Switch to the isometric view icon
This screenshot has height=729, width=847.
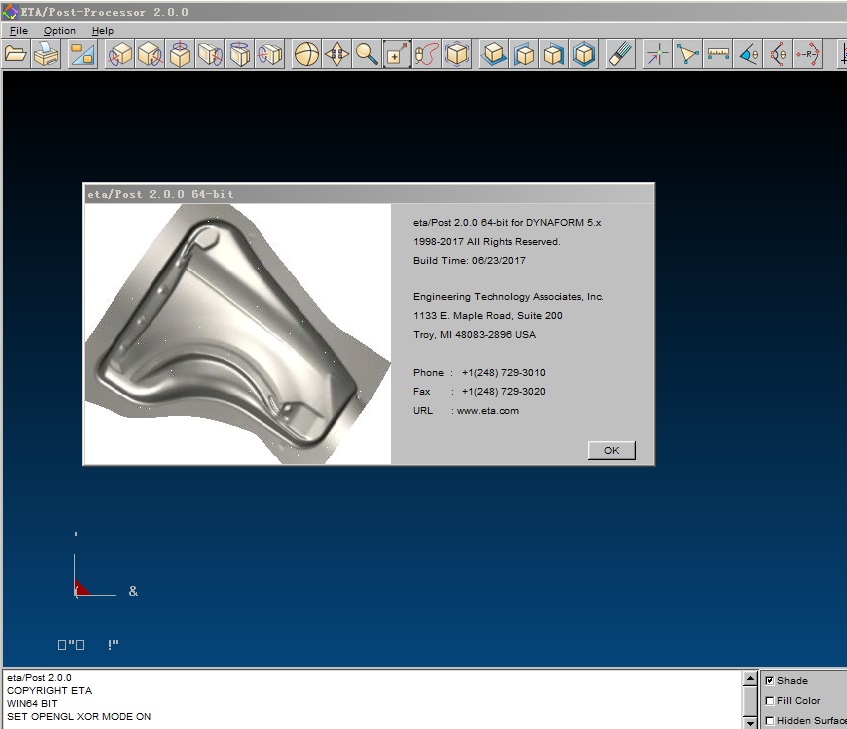pos(584,54)
